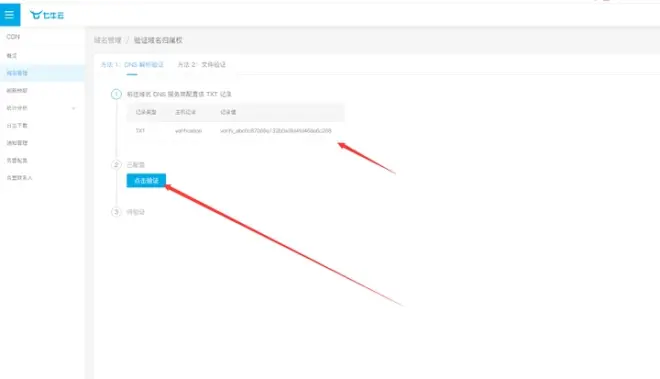Image resolution: width=660 pixels, height=379 pixels.
Task: Go to 告警配置 in the sidebar
Action: point(17,160)
